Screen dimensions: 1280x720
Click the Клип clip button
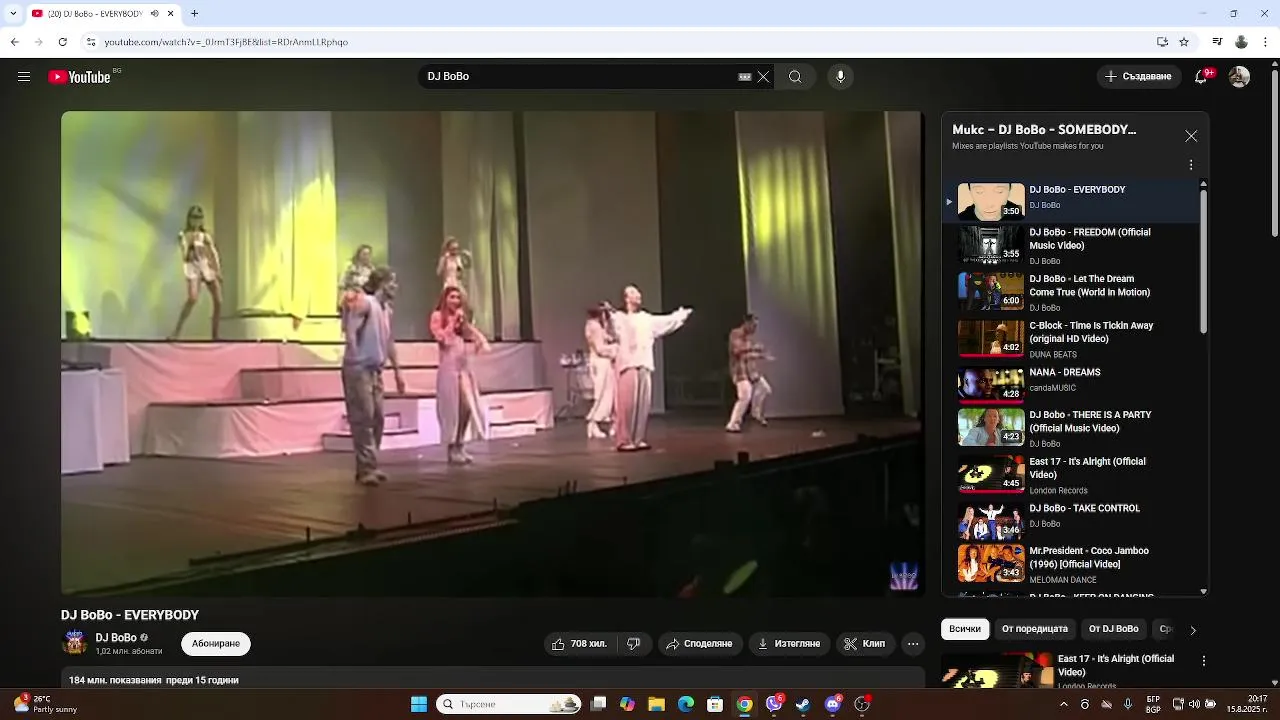pyautogui.click(x=865, y=644)
